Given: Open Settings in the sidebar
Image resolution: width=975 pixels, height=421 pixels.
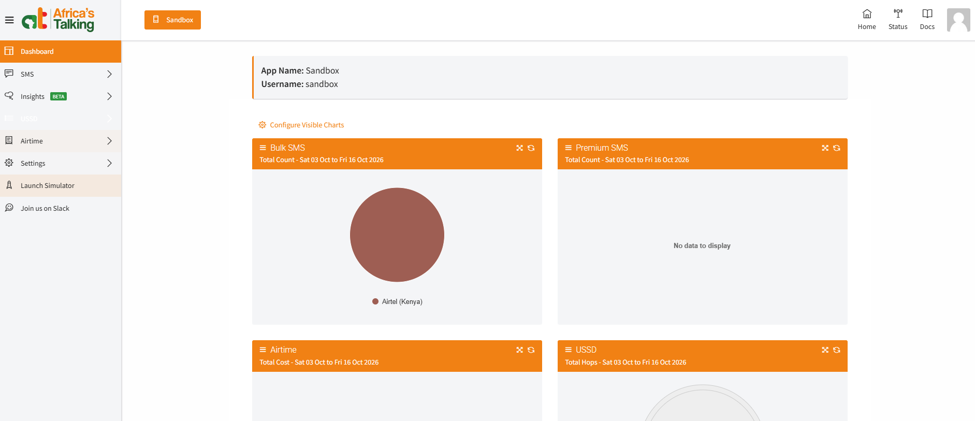Looking at the screenshot, I should (x=60, y=164).
